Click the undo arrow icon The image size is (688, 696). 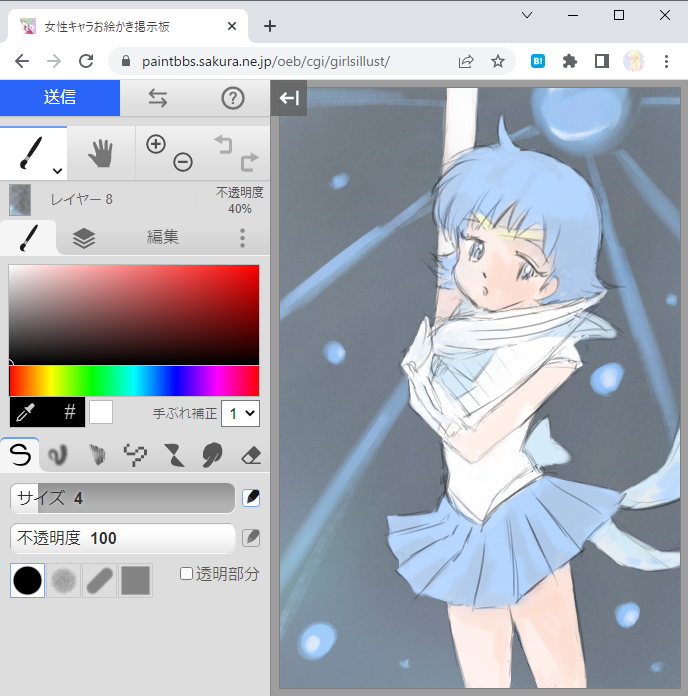click(224, 145)
